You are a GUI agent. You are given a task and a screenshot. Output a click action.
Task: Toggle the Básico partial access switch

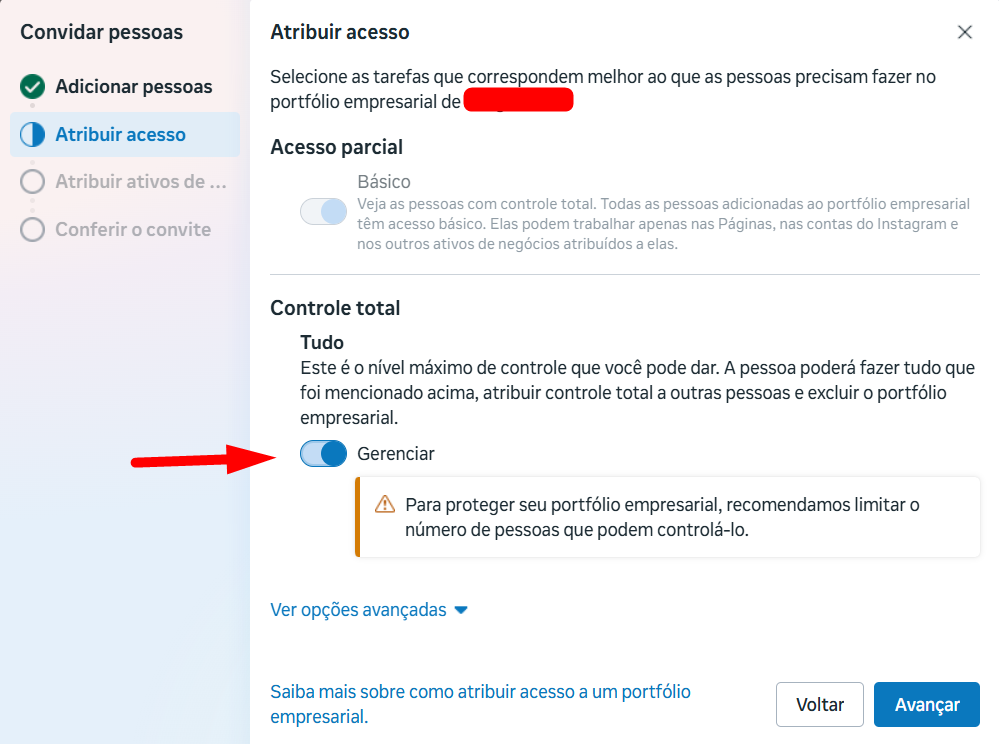(323, 211)
